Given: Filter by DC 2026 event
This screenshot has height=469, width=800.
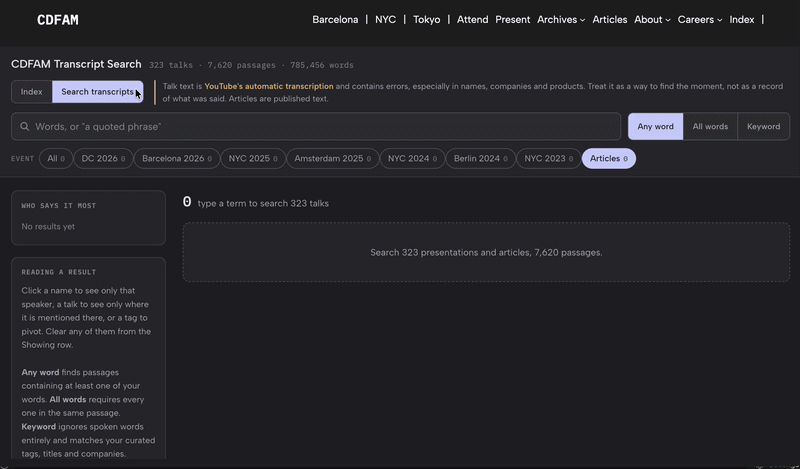Looking at the screenshot, I should [103, 159].
